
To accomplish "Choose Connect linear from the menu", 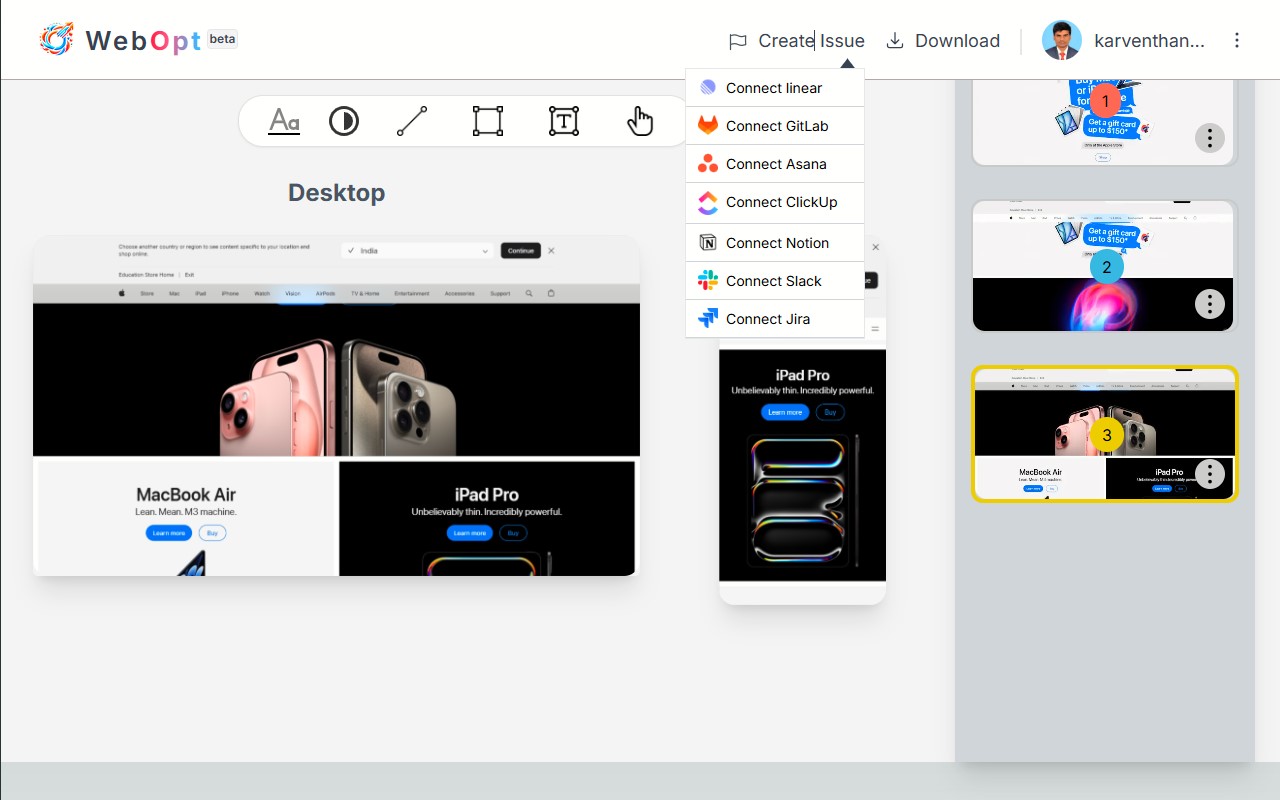I will [x=775, y=88].
